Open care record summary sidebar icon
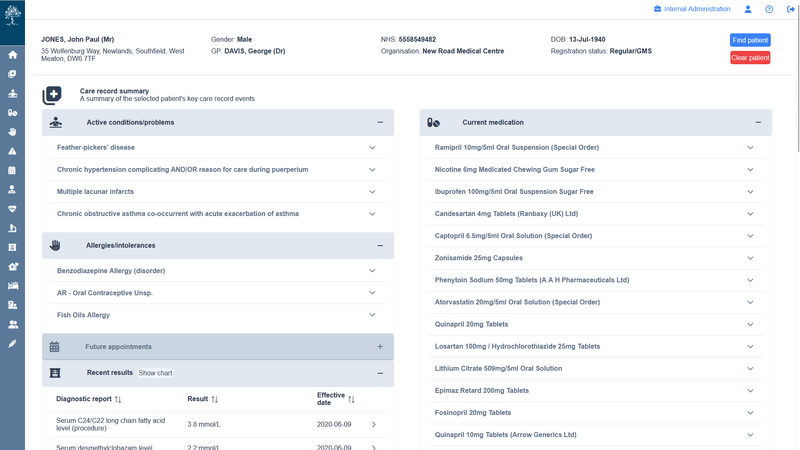800x450 pixels. pyautogui.click(x=12, y=74)
